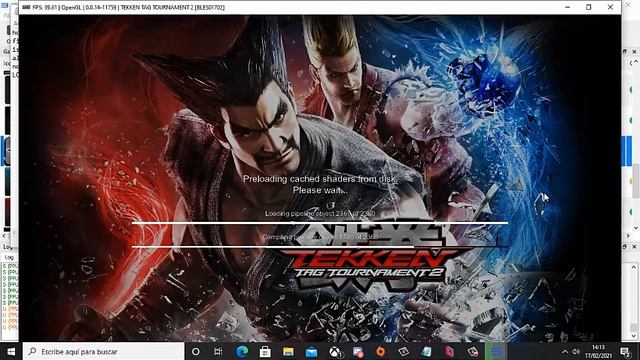Click the game list scrollbar down arrow in RPCS3
The height and width of the screenshot is (360, 640).
pos(636,228)
